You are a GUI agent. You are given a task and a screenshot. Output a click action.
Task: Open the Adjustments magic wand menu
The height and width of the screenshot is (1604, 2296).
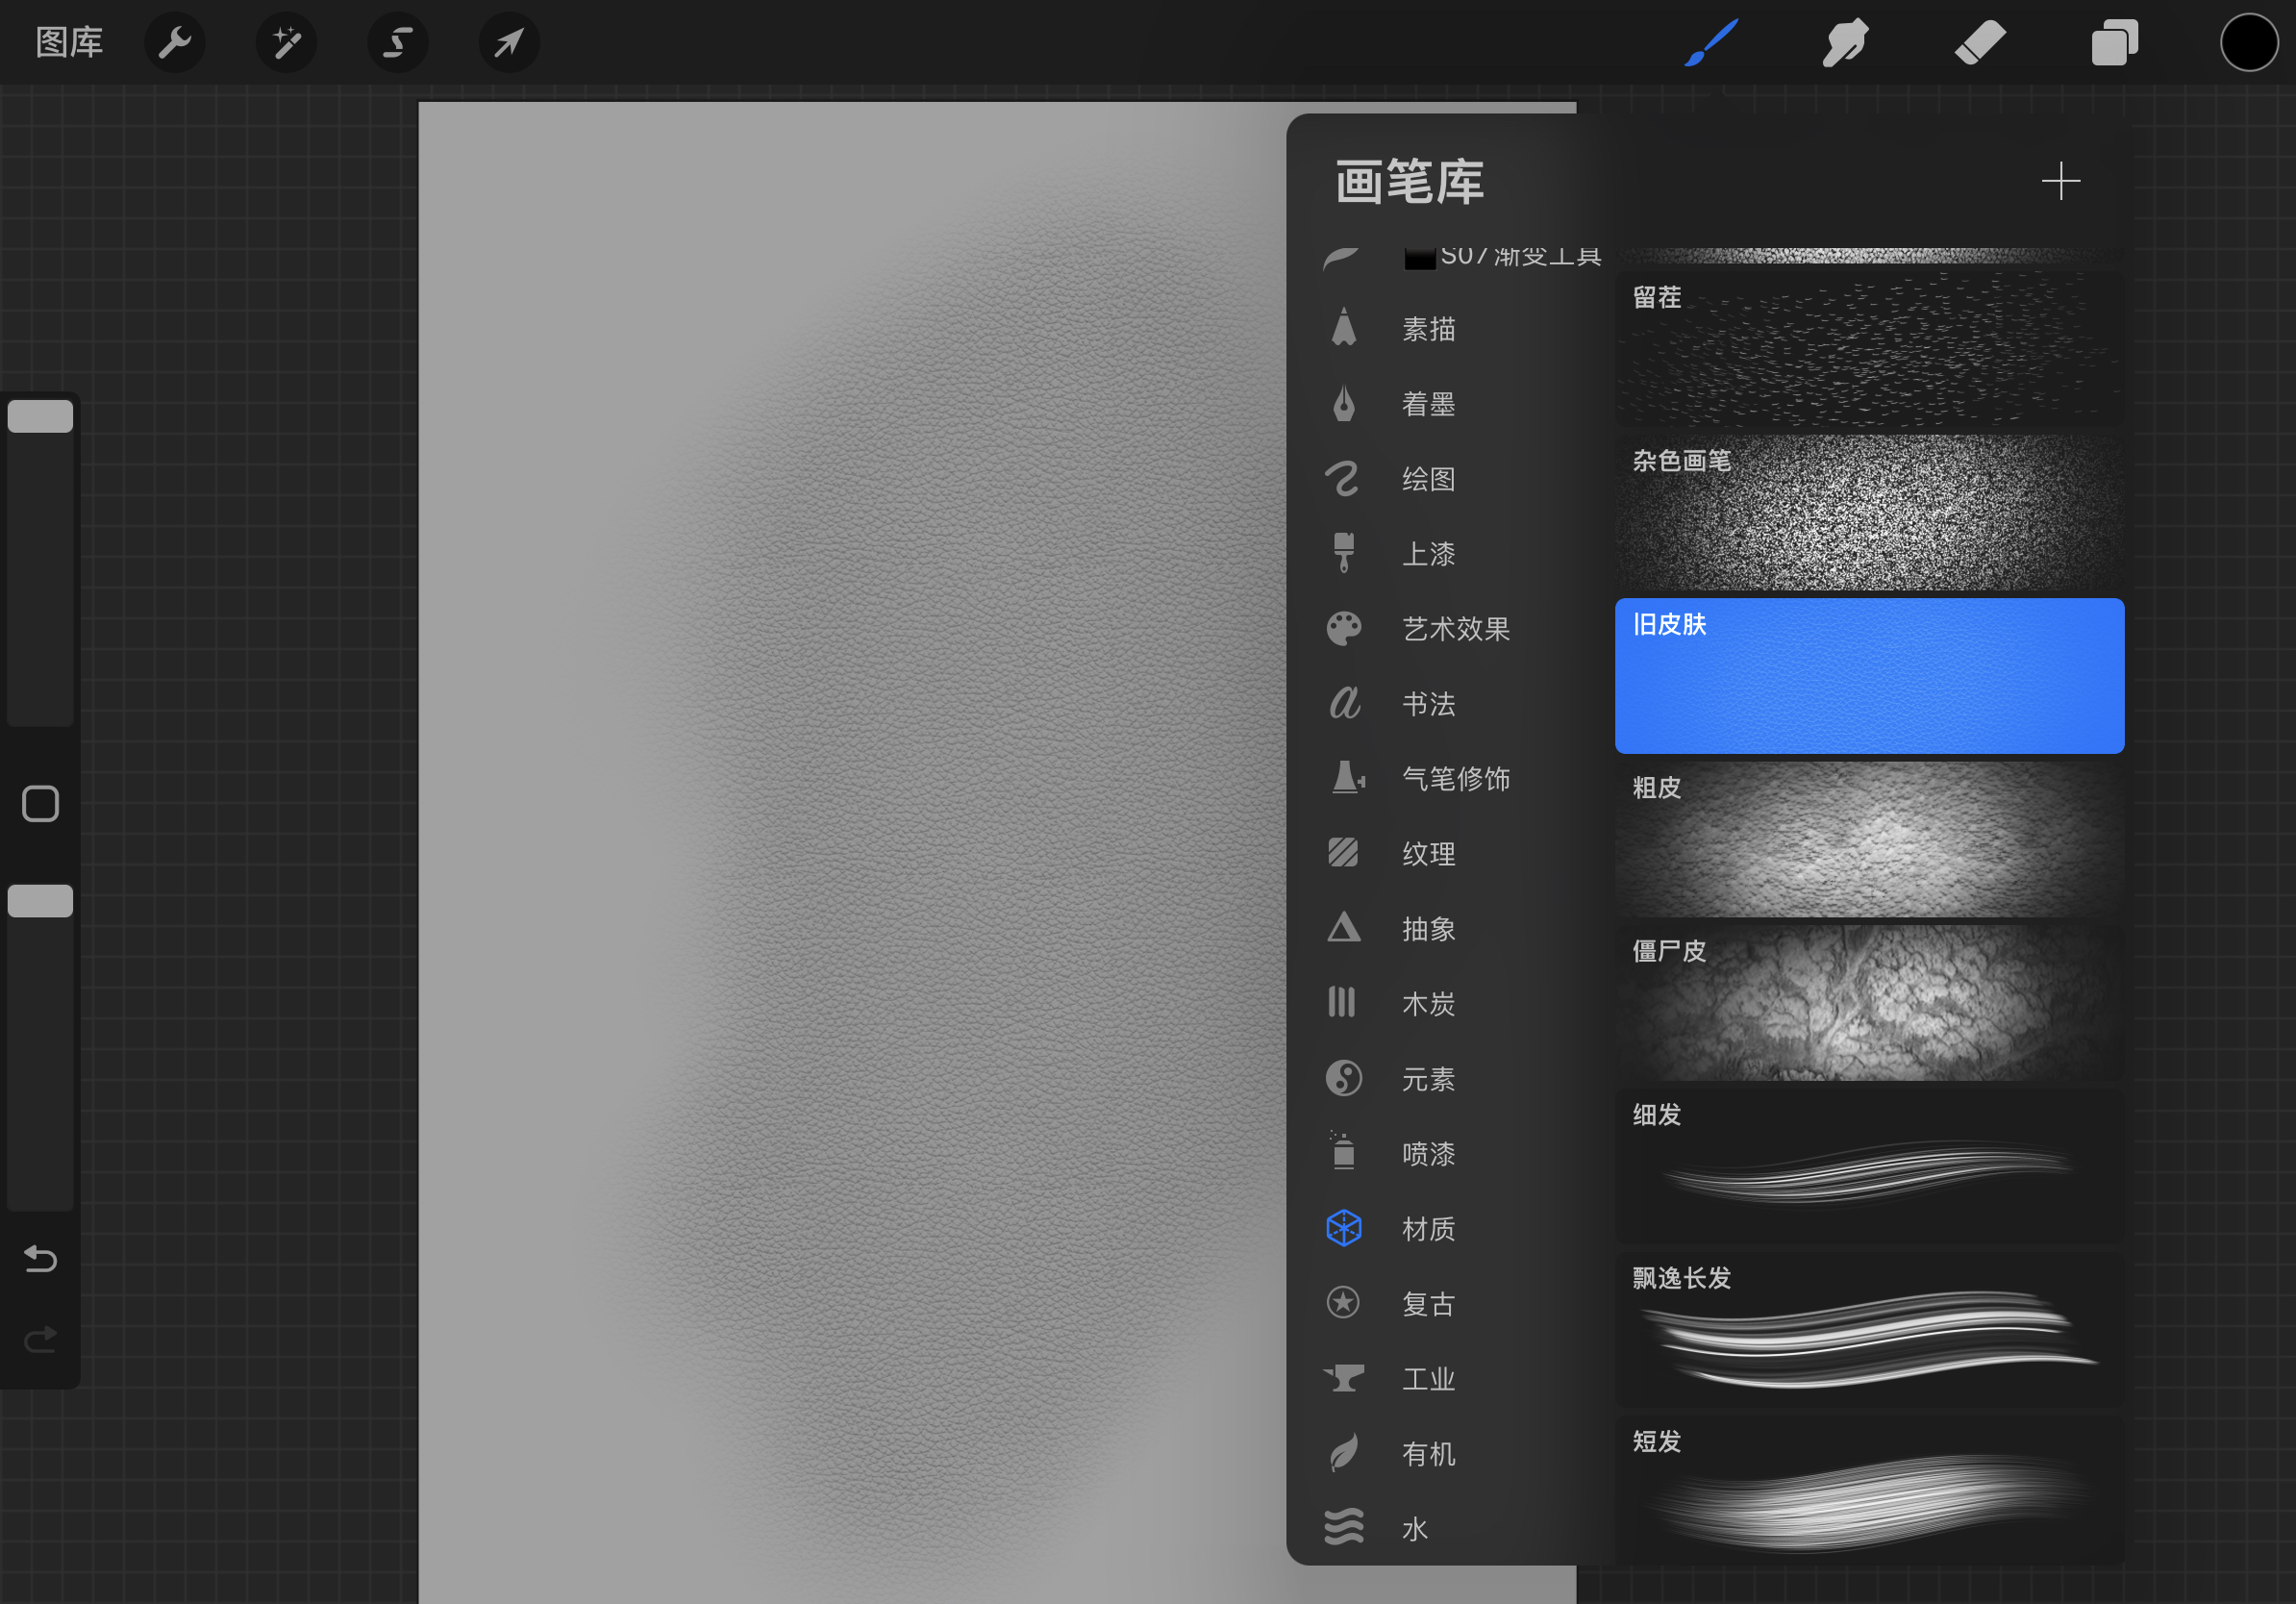[286, 43]
